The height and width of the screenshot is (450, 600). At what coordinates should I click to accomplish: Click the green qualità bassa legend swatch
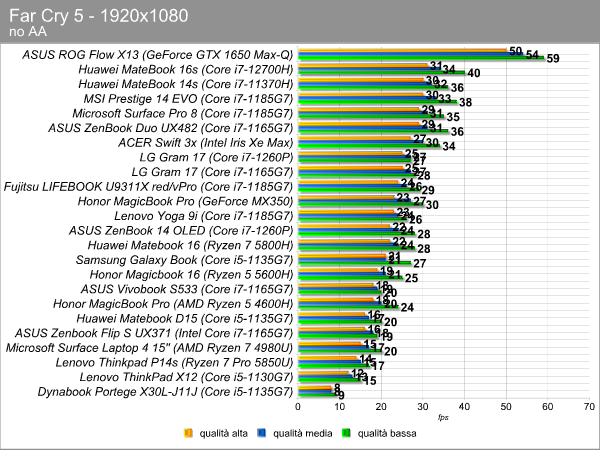346,433
